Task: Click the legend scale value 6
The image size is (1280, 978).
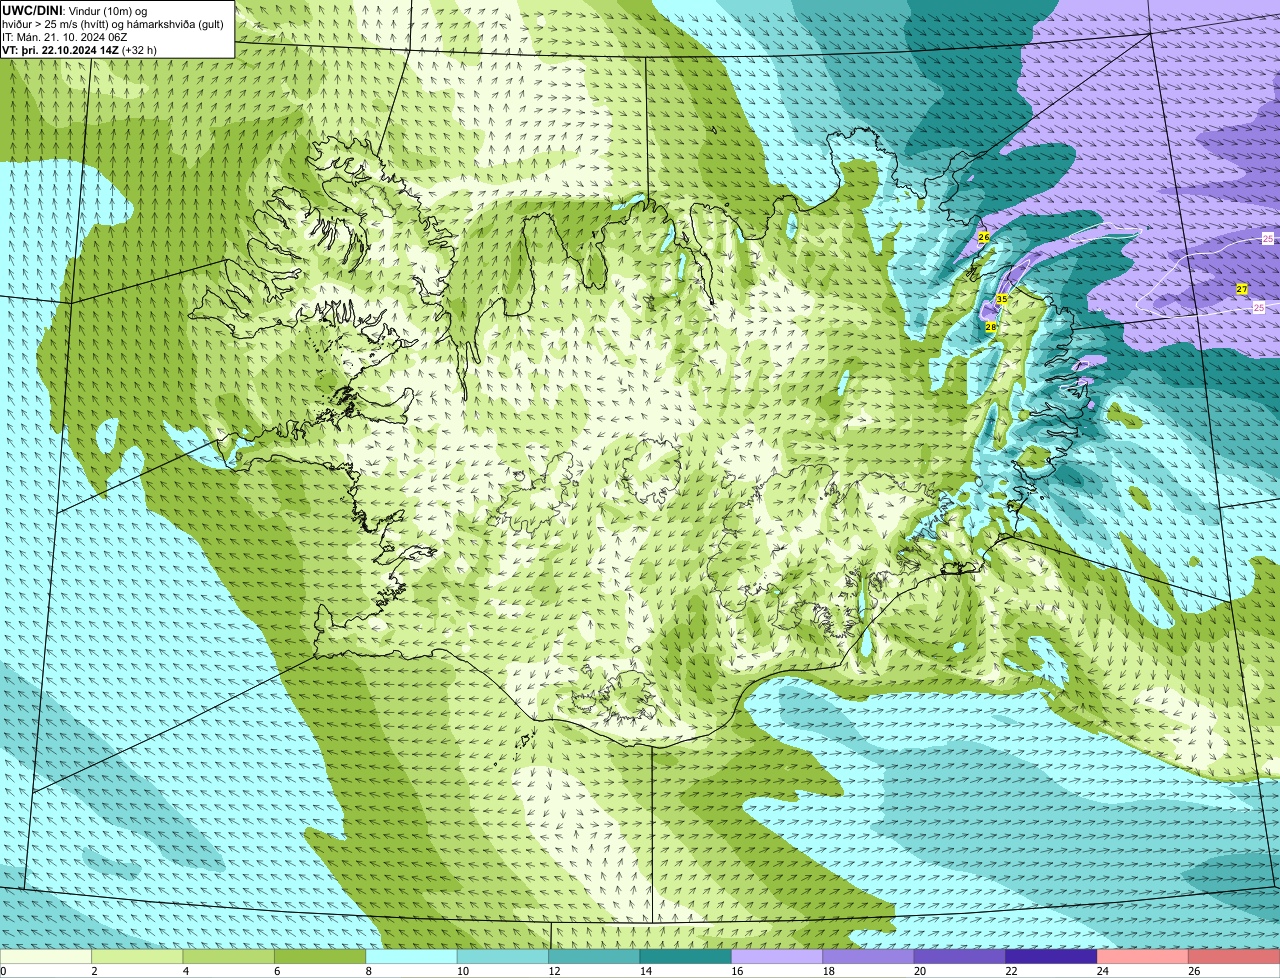Action: (277, 971)
